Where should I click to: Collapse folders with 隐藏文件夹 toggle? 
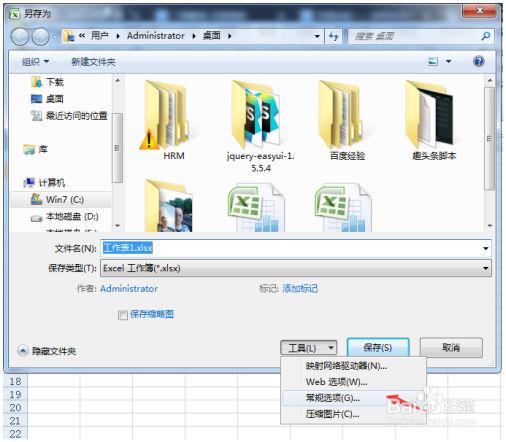tap(47, 351)
